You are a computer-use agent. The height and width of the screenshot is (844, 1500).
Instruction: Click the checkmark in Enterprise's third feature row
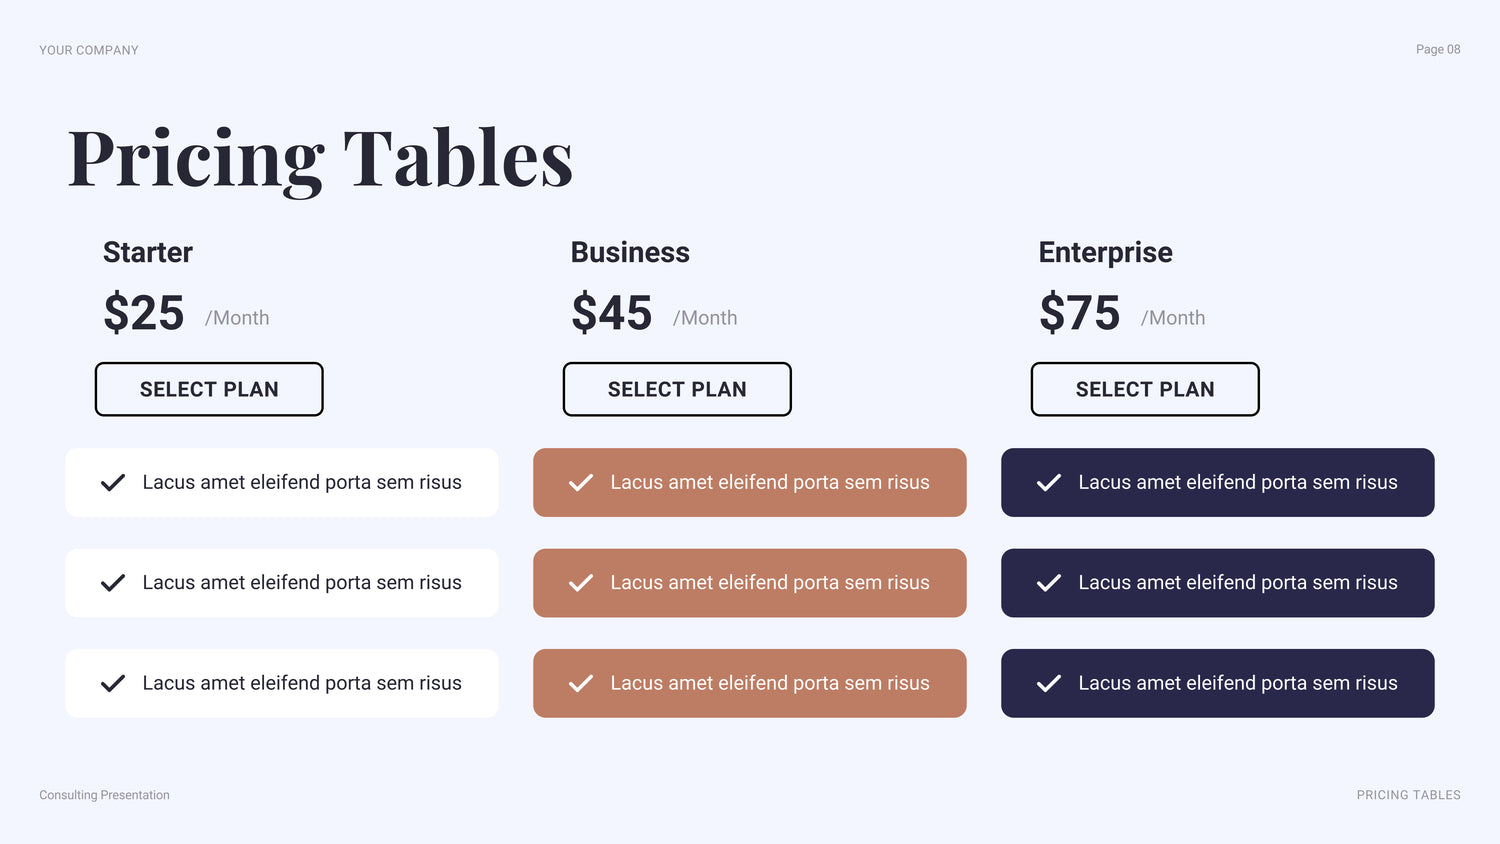1049,684
